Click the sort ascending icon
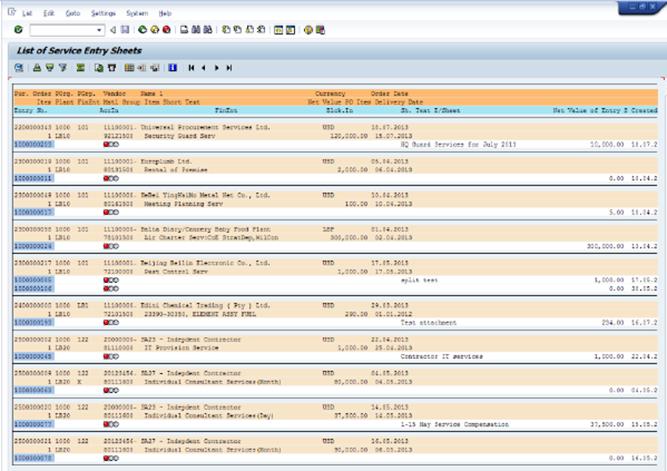Viewport: 667px width, 471px height. (37, 68)
